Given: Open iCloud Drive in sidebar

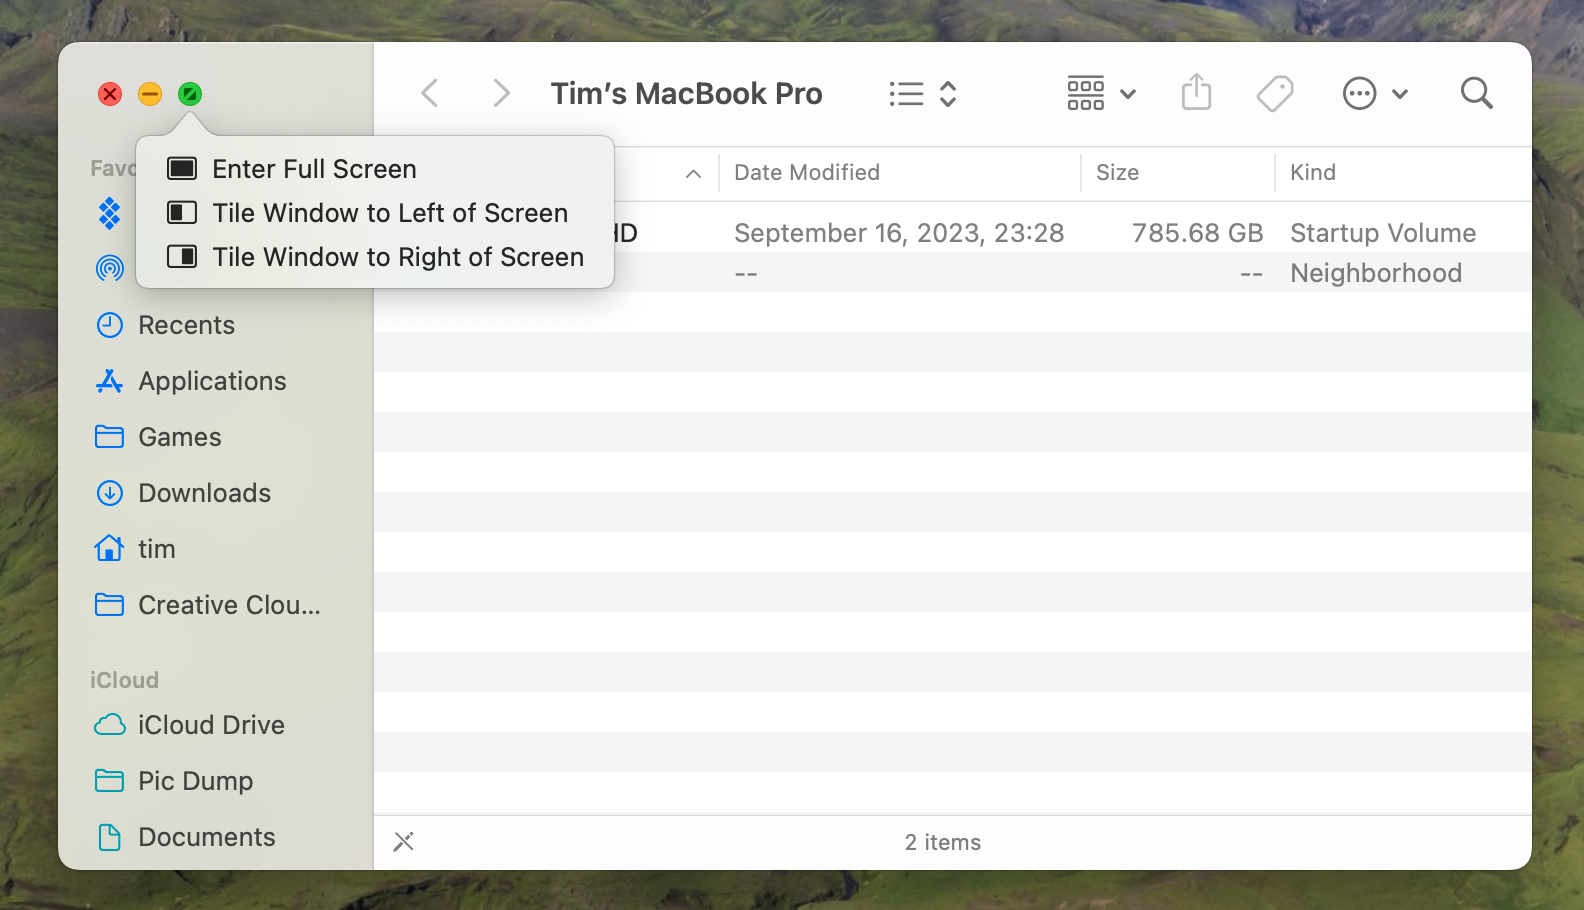Looking at the screenshot, I should pyautogui.click(x=211, y=725).
